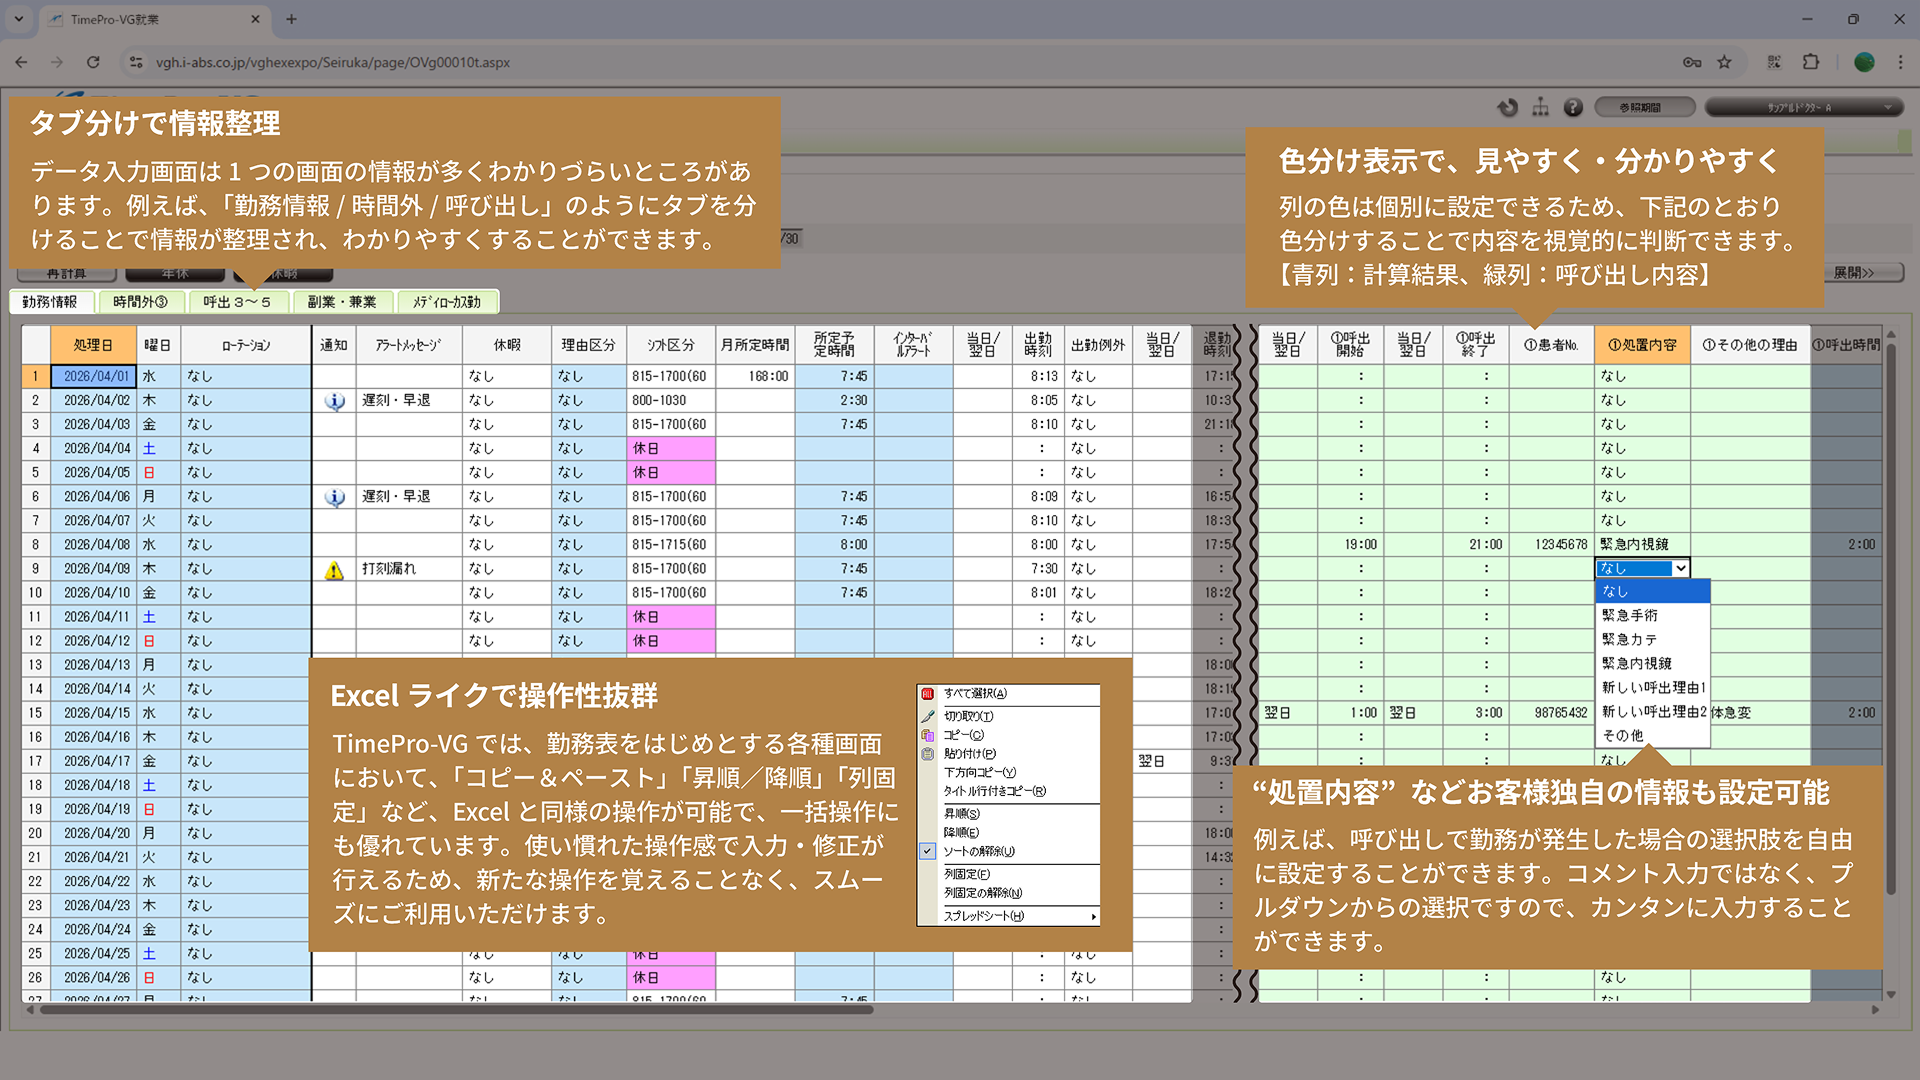1920x1080 pixels.
Task: Select the 2026/04/01 date cell
Action: [x=93, y=377]
